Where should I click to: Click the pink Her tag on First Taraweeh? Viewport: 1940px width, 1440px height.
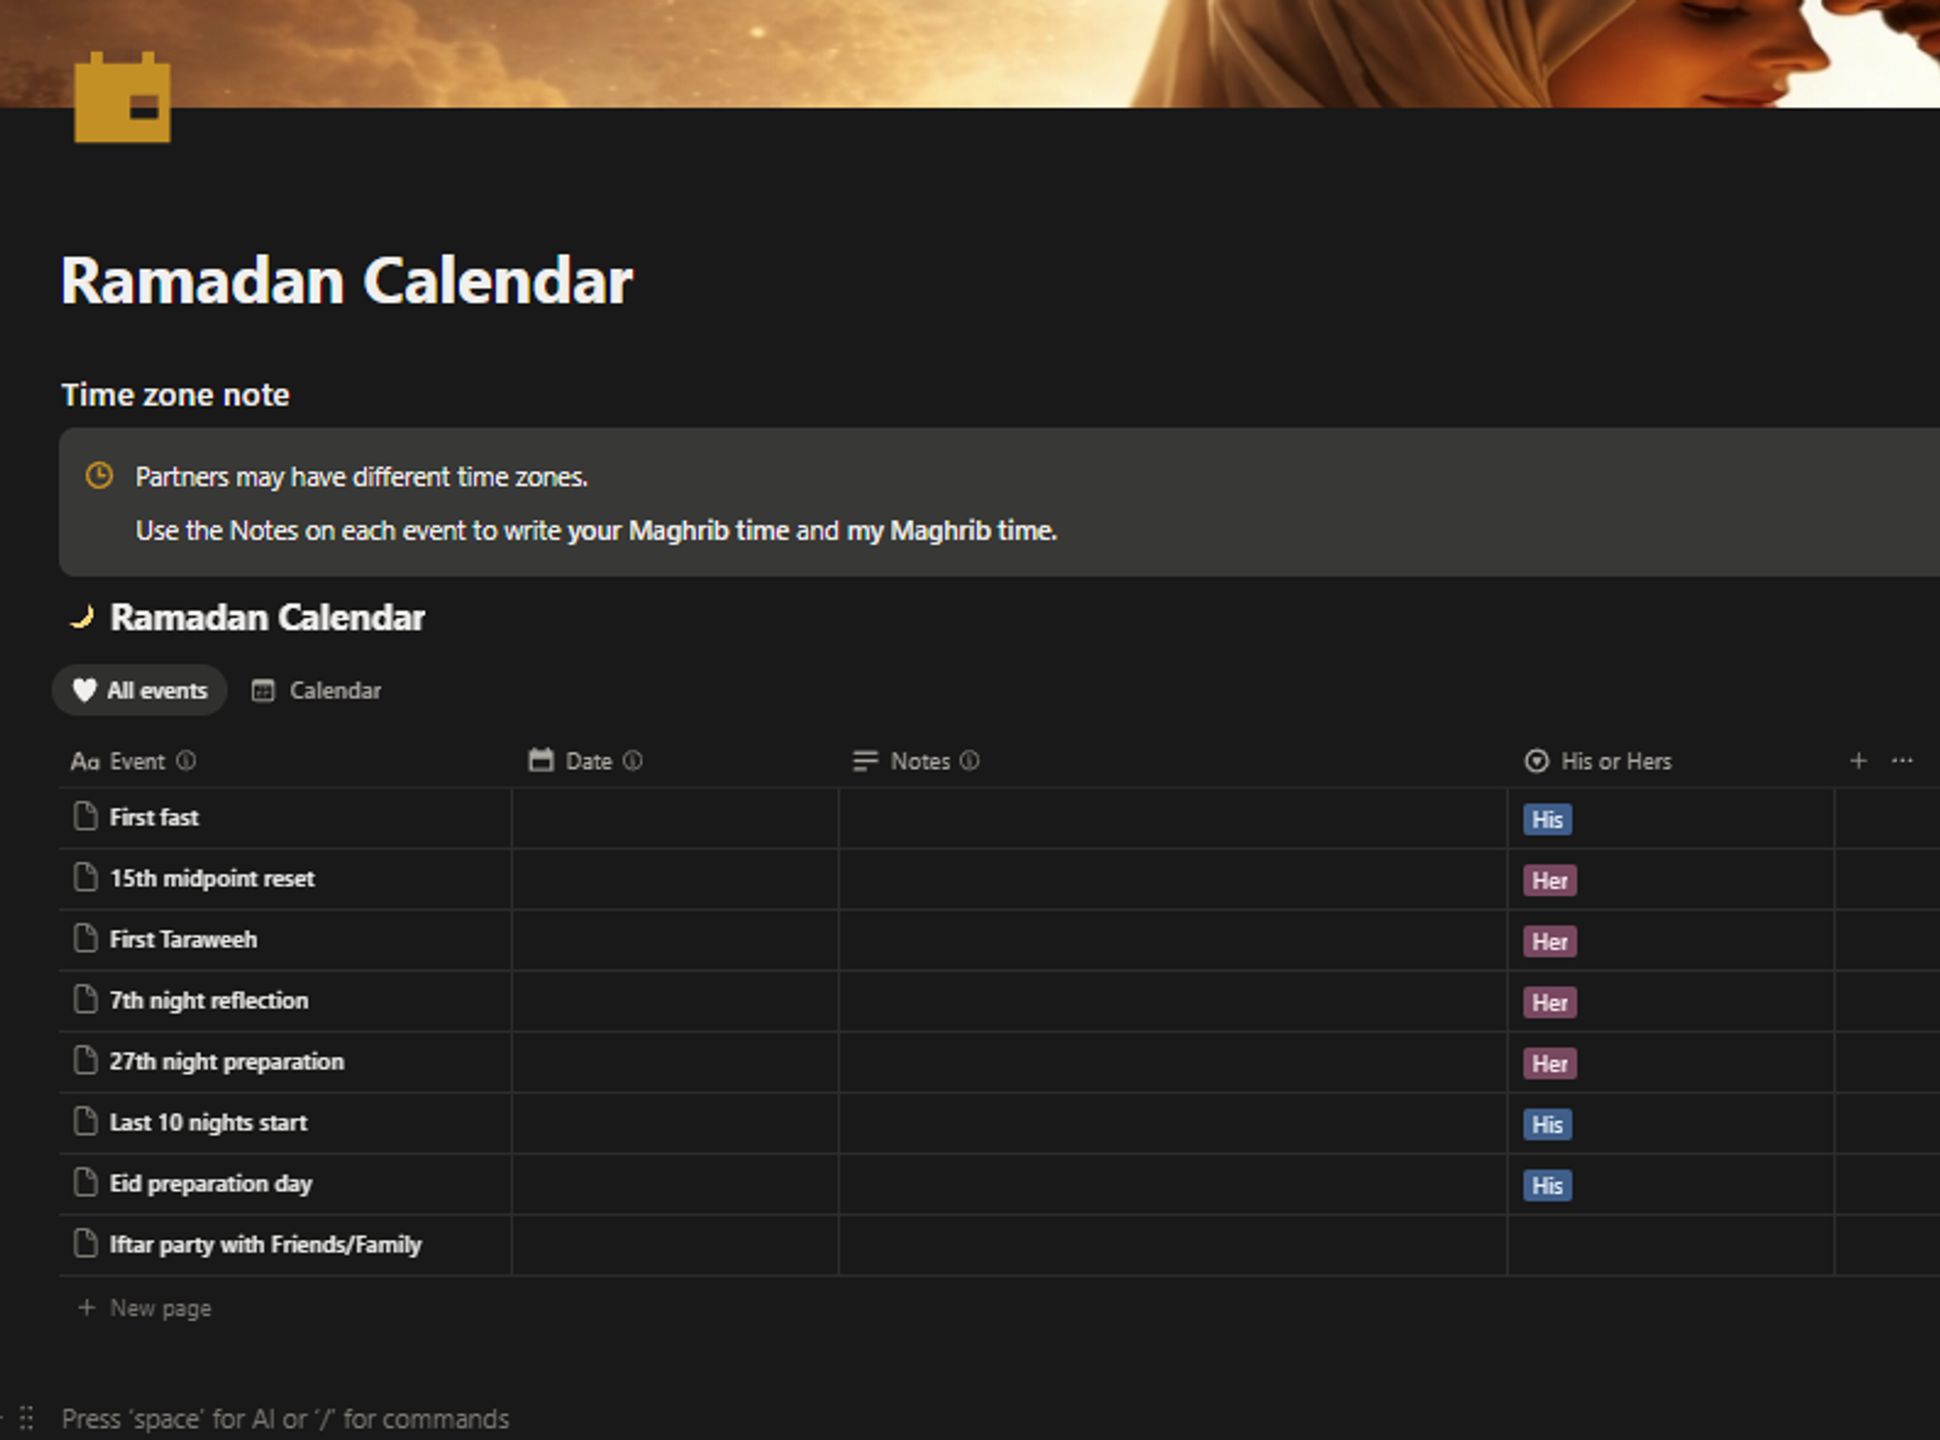tap(1550, 942)
